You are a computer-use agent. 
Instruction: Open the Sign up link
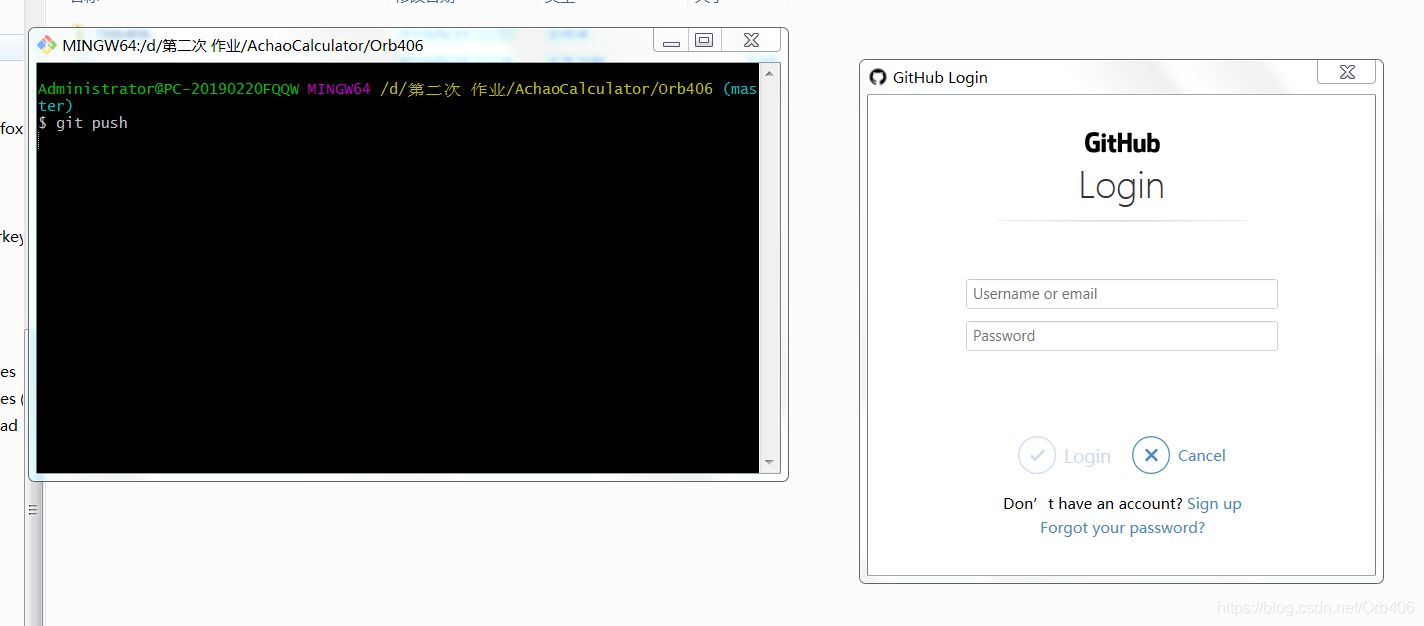(1214, 503)
